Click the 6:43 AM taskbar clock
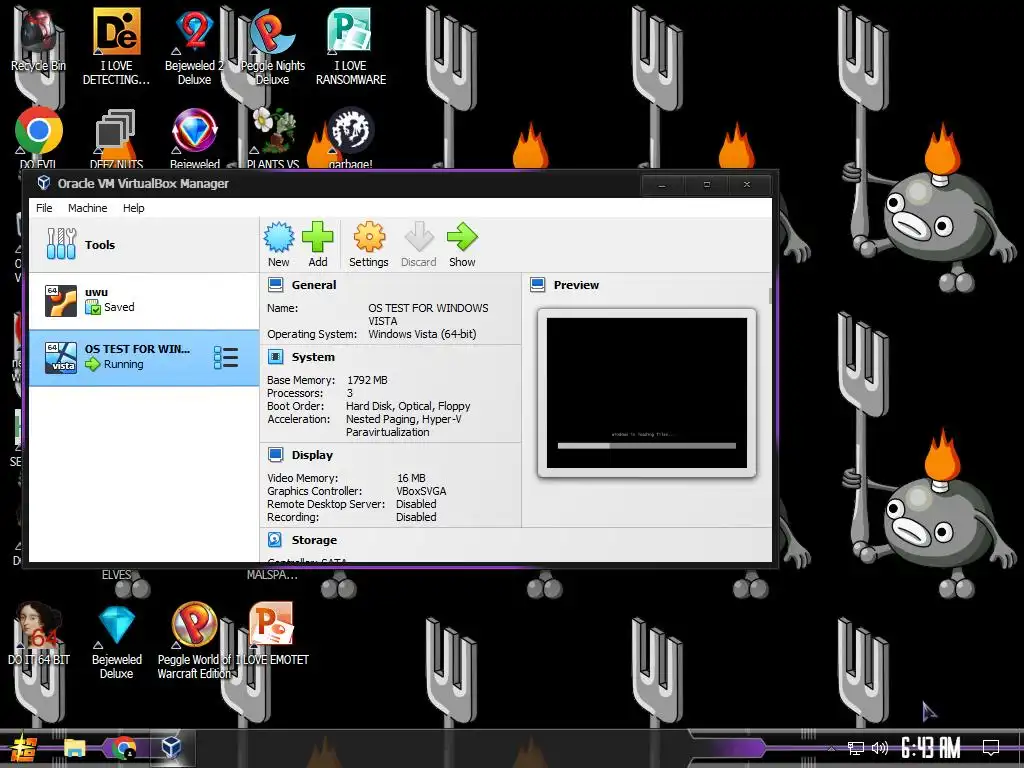 931,748
